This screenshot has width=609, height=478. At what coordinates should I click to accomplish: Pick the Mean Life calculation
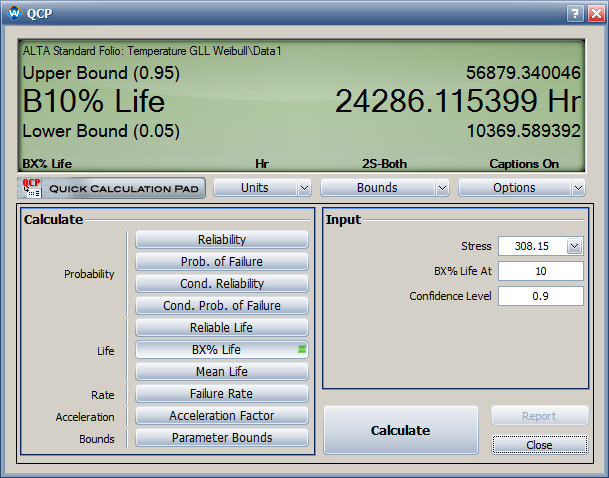coord(221,372)
